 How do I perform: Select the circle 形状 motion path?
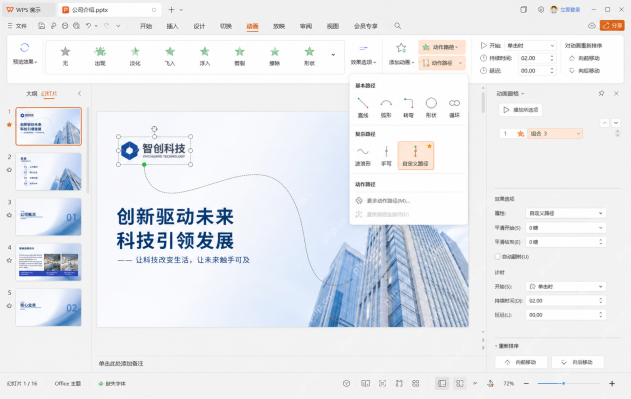pos(431,107)
